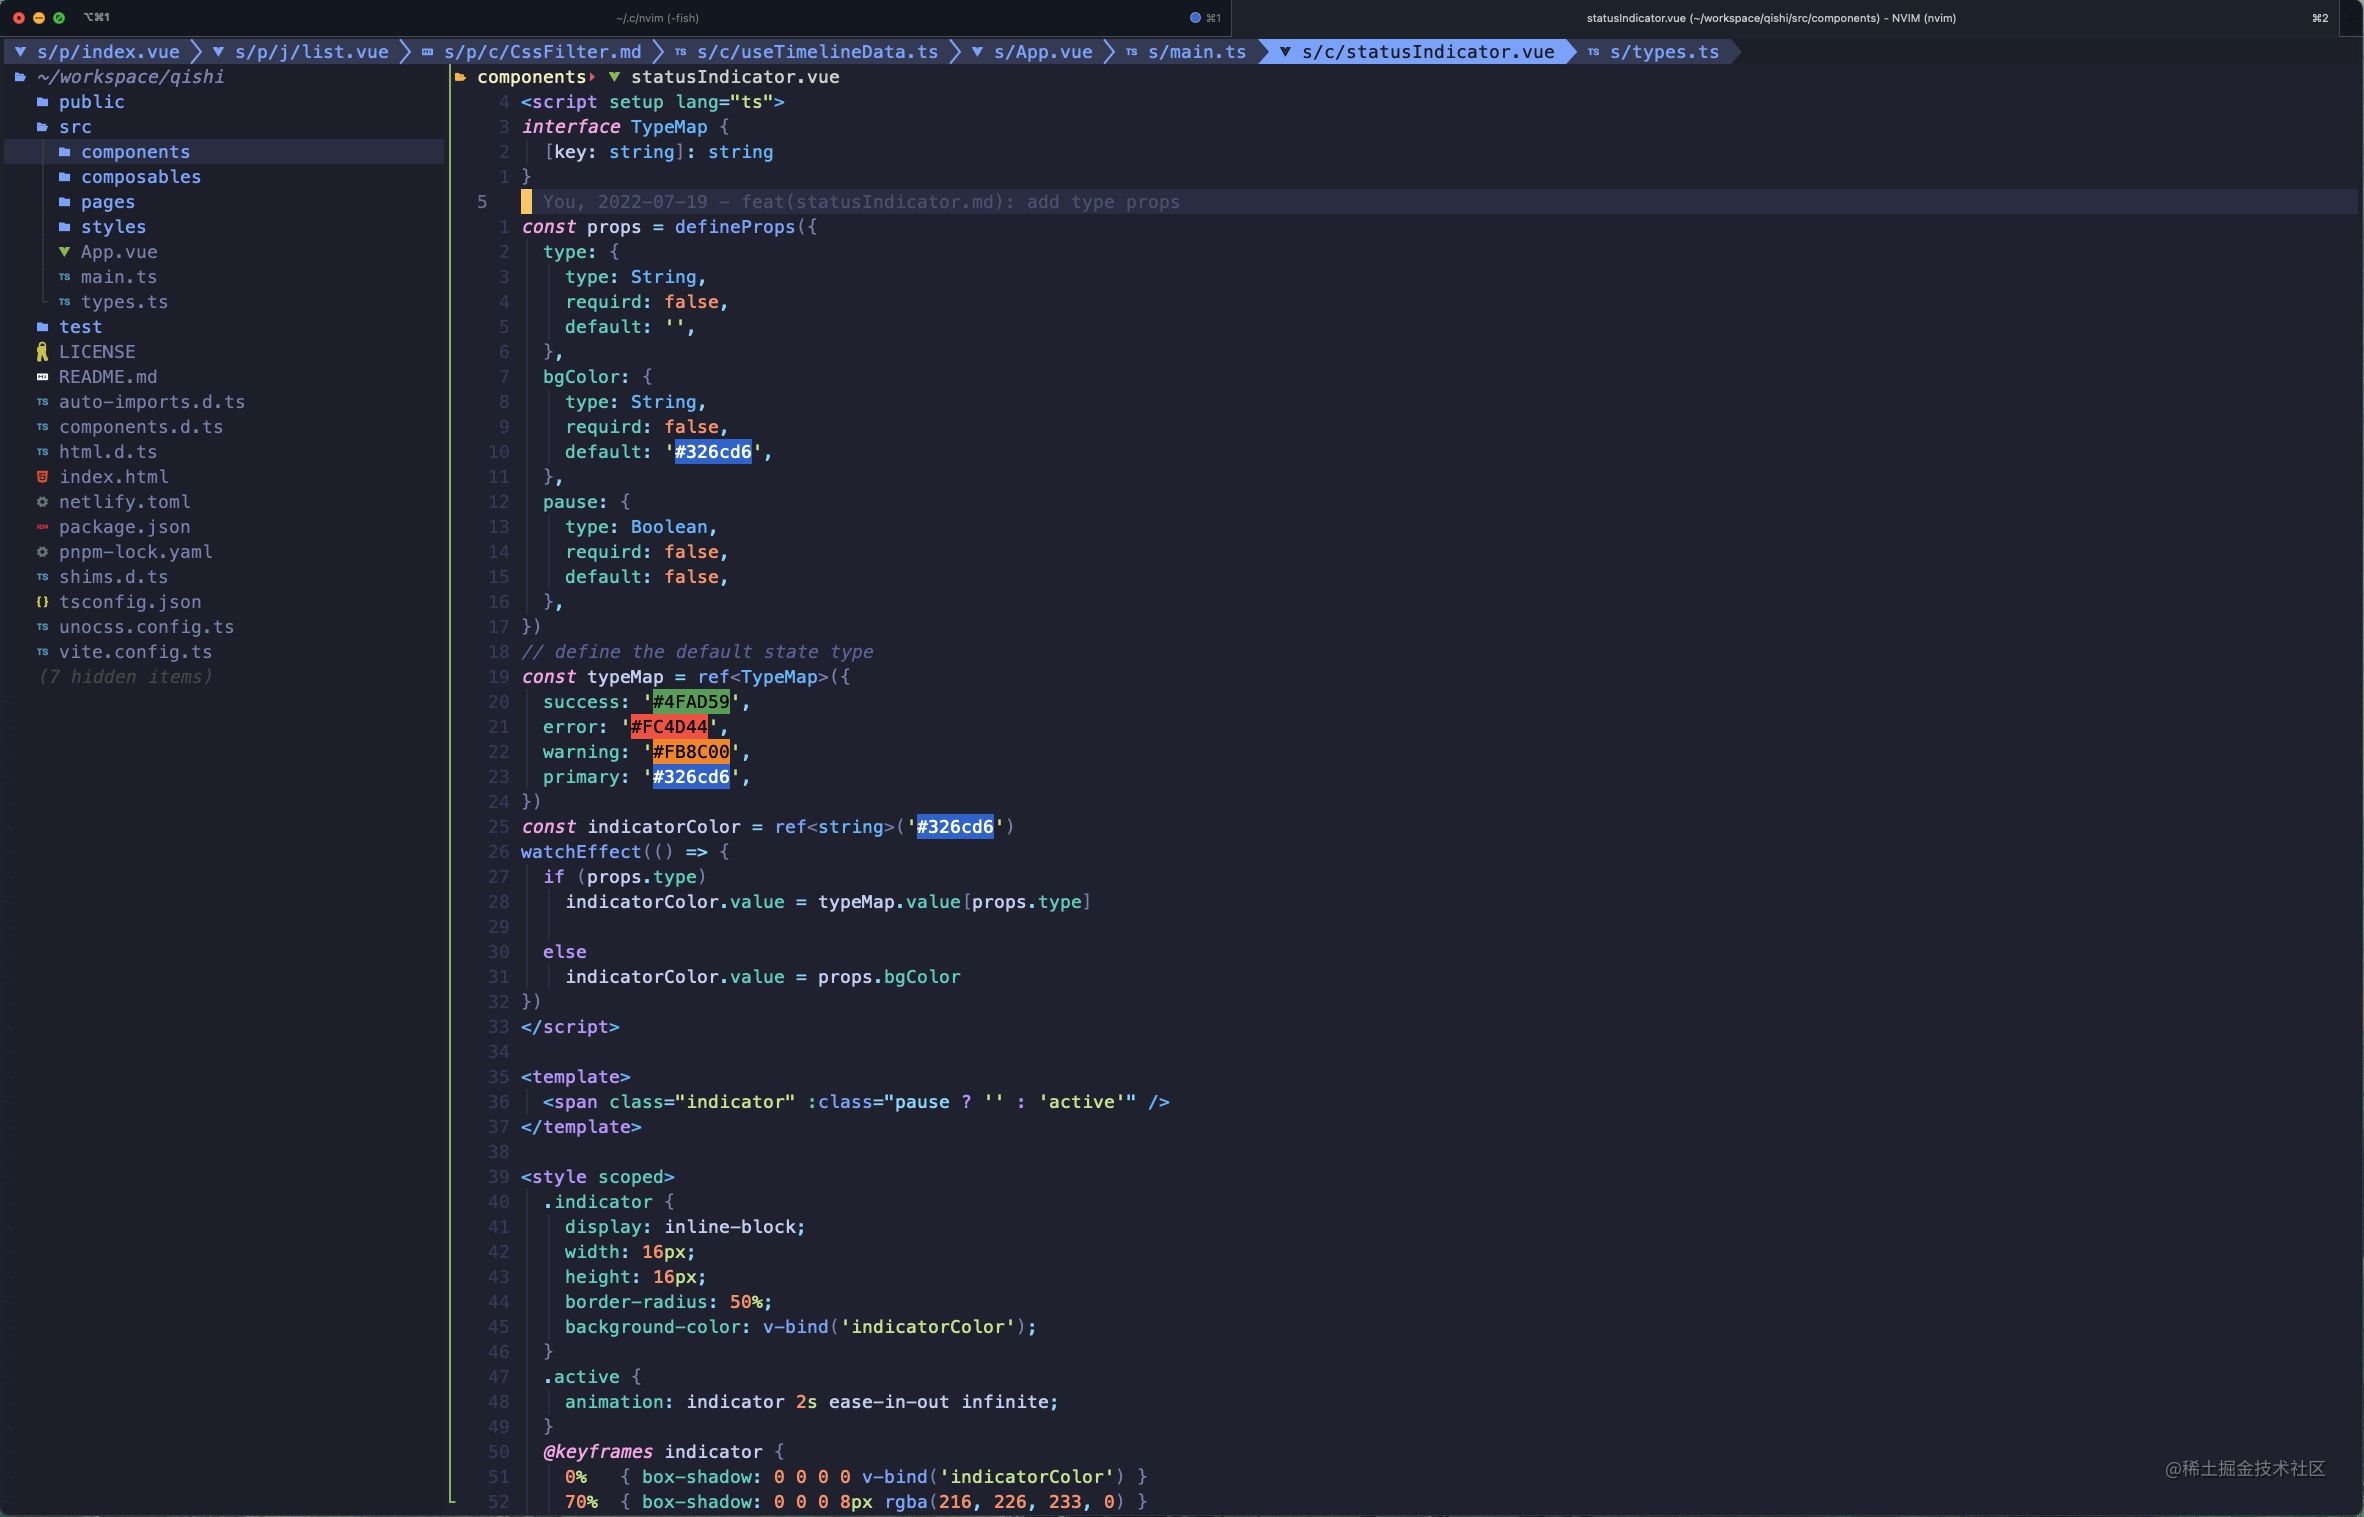
Task: Reveal the 7 hidden items entry
Action: coord(125,677)
